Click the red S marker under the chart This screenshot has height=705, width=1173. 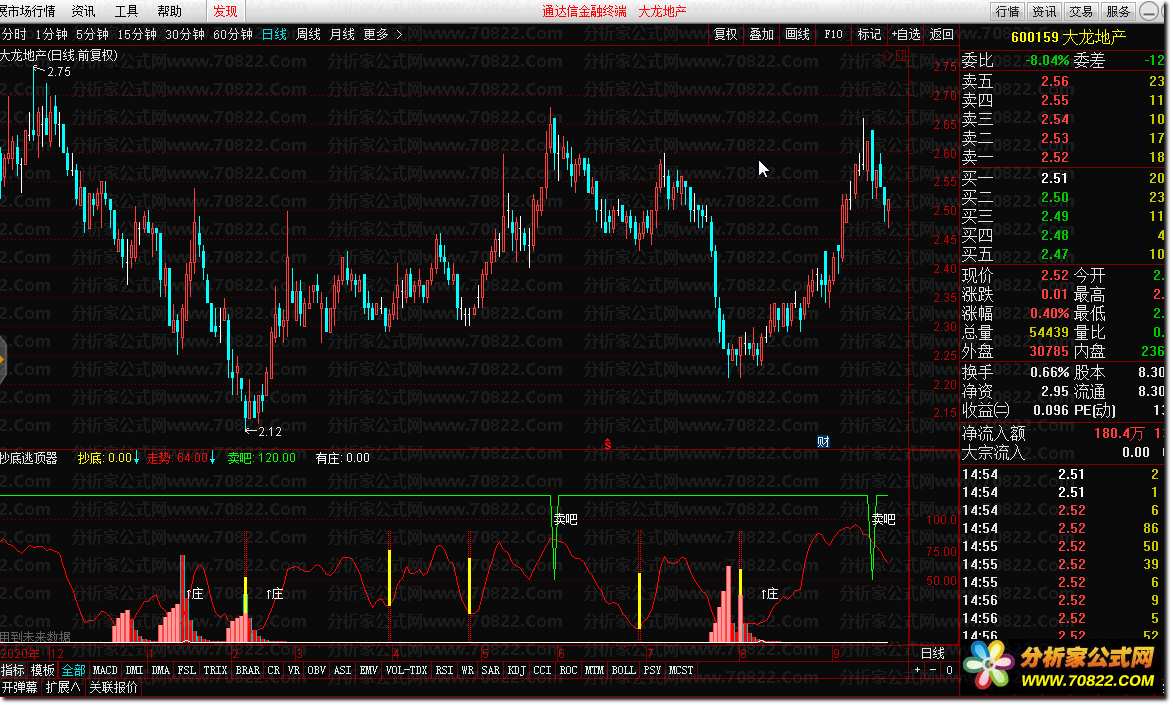click(607, 444)
